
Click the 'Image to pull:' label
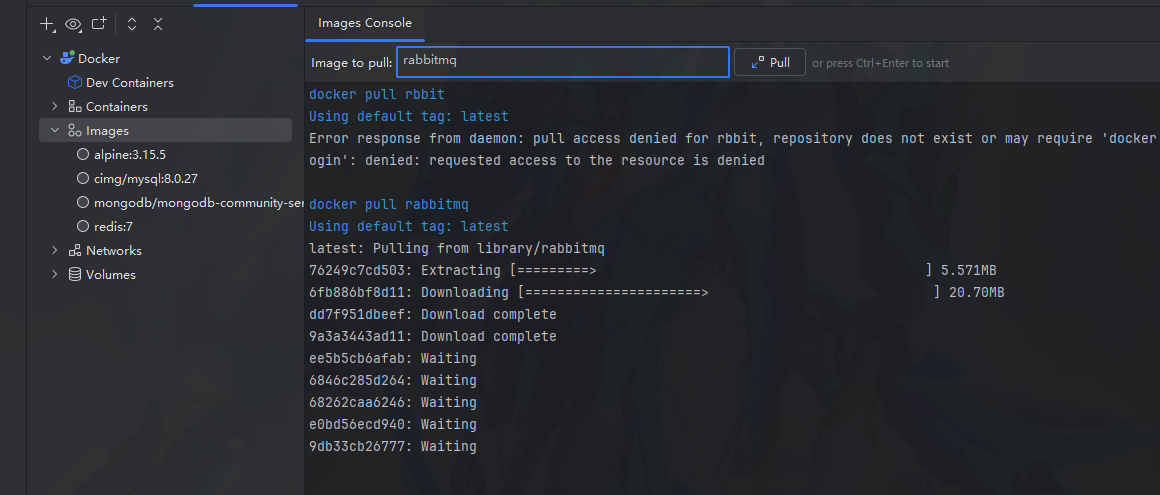[x=351, y=63]
